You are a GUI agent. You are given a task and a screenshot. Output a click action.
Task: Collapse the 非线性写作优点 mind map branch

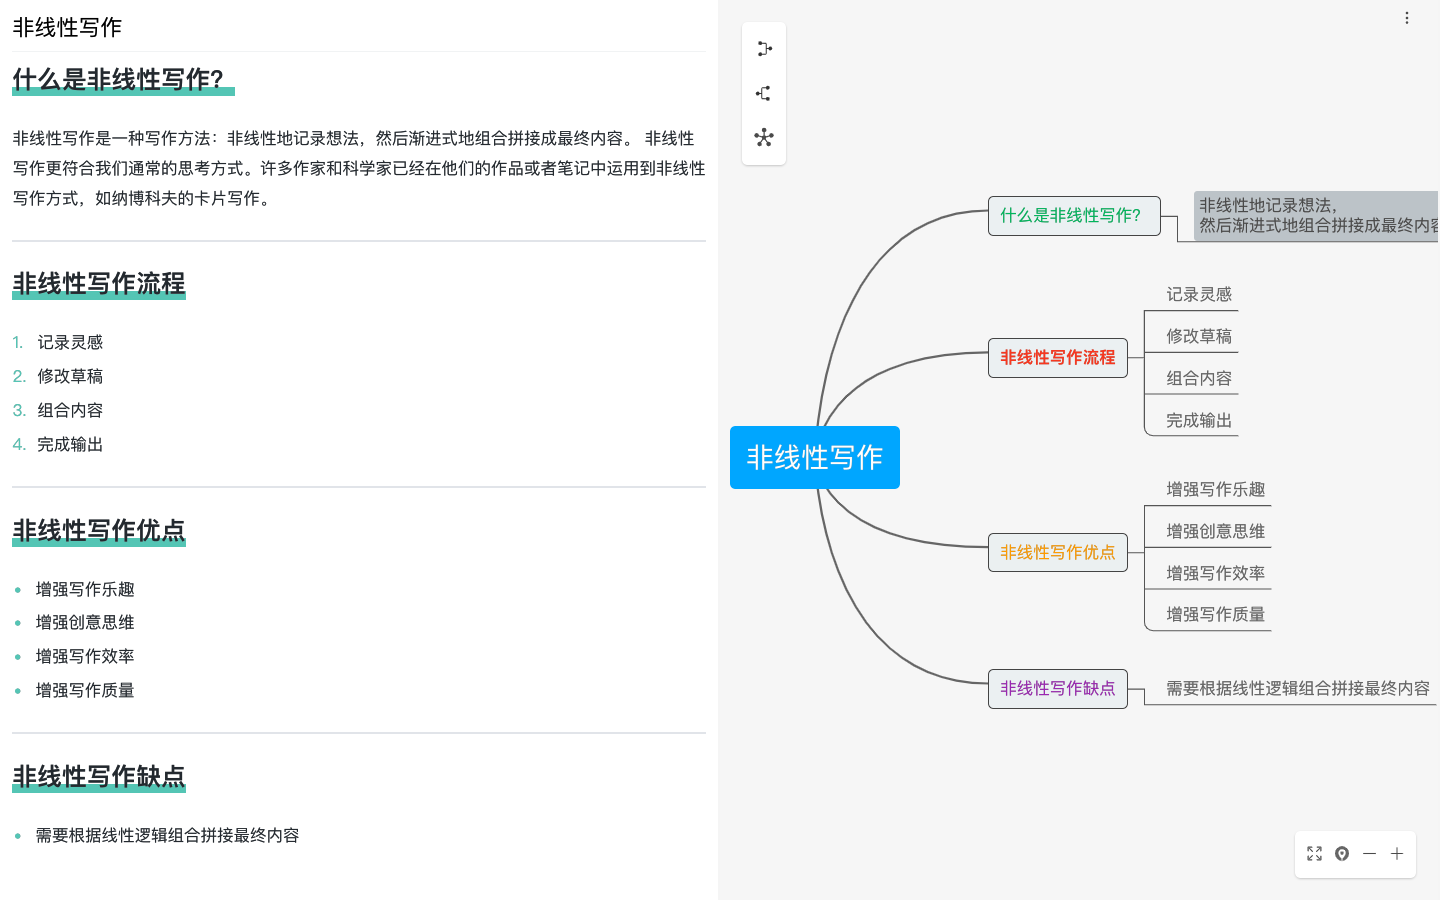pos(1058,552)
